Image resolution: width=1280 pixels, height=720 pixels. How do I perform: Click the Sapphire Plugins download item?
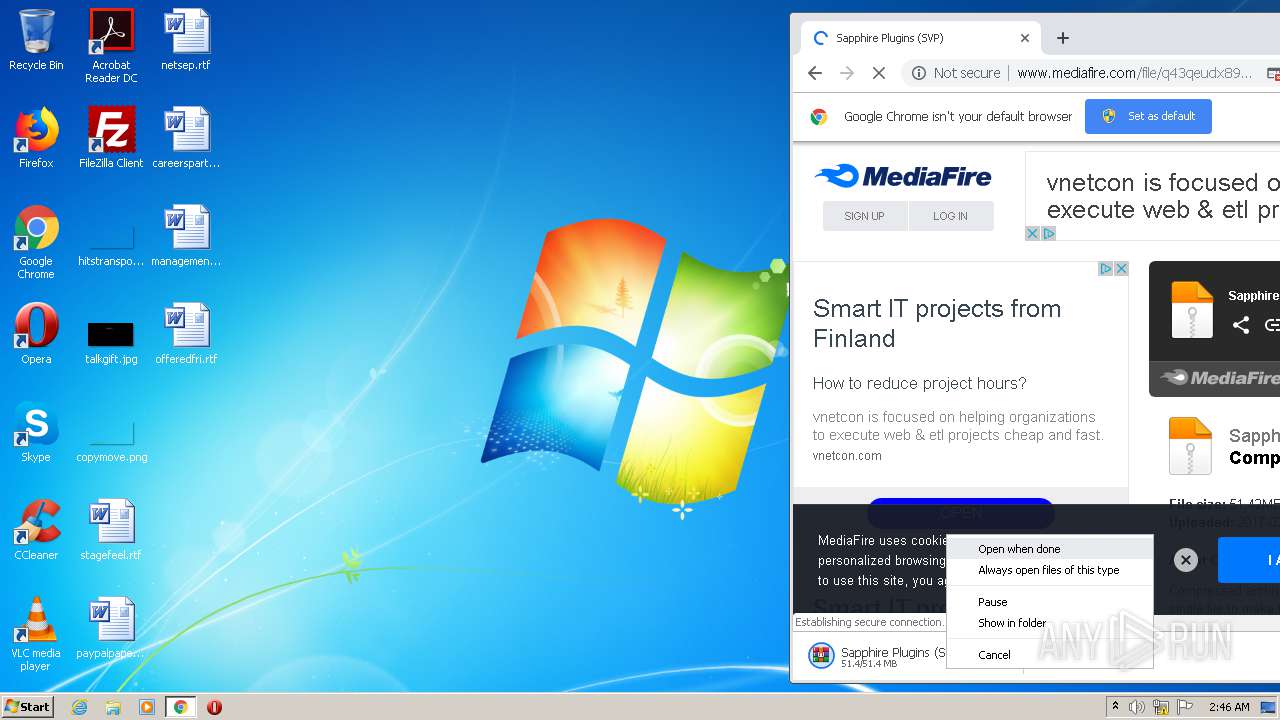coord(876,656)
